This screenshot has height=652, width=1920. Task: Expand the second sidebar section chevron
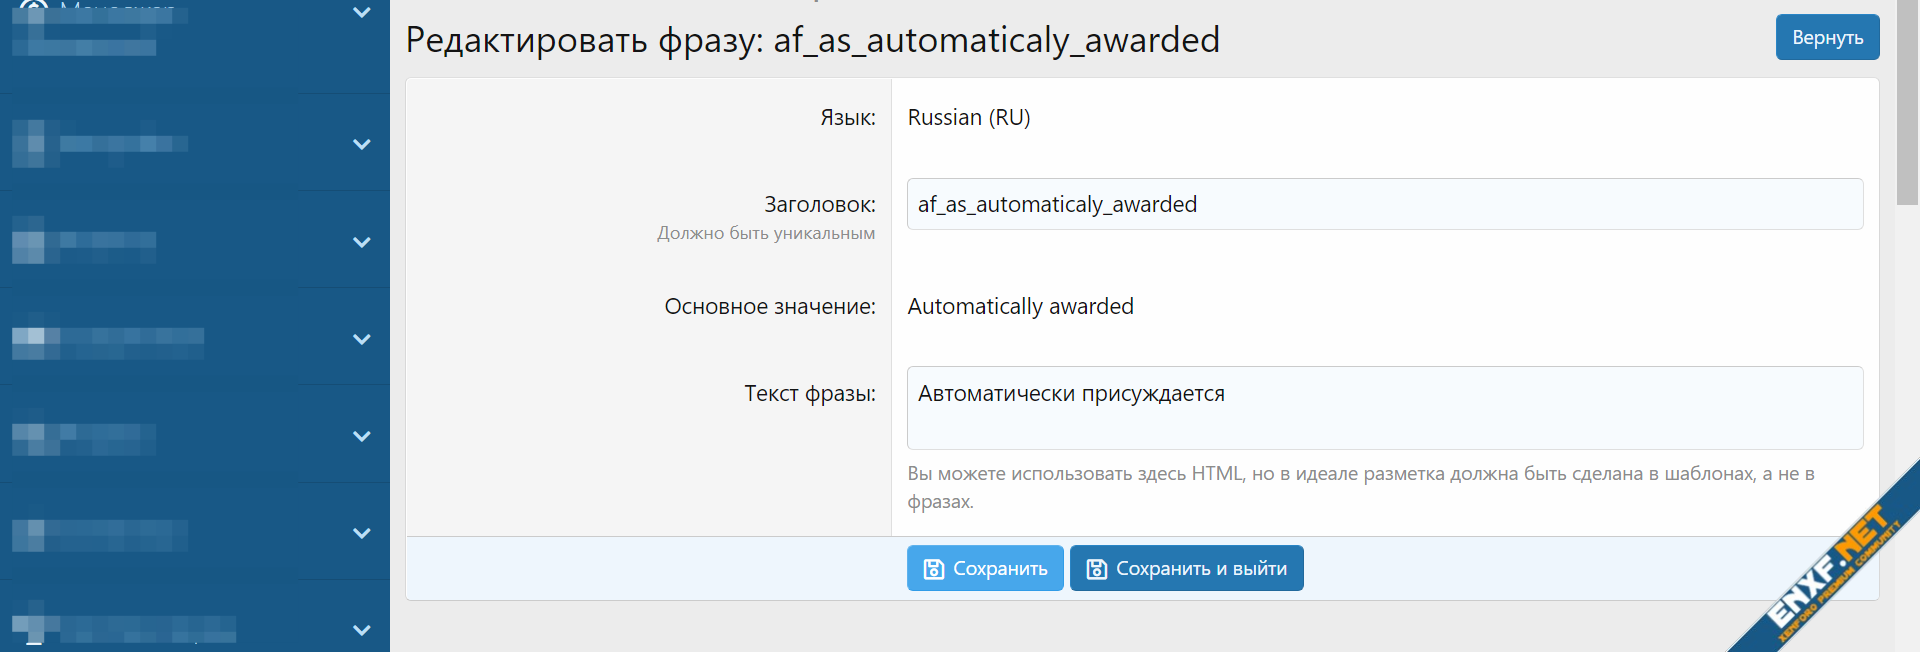(362, 144)
